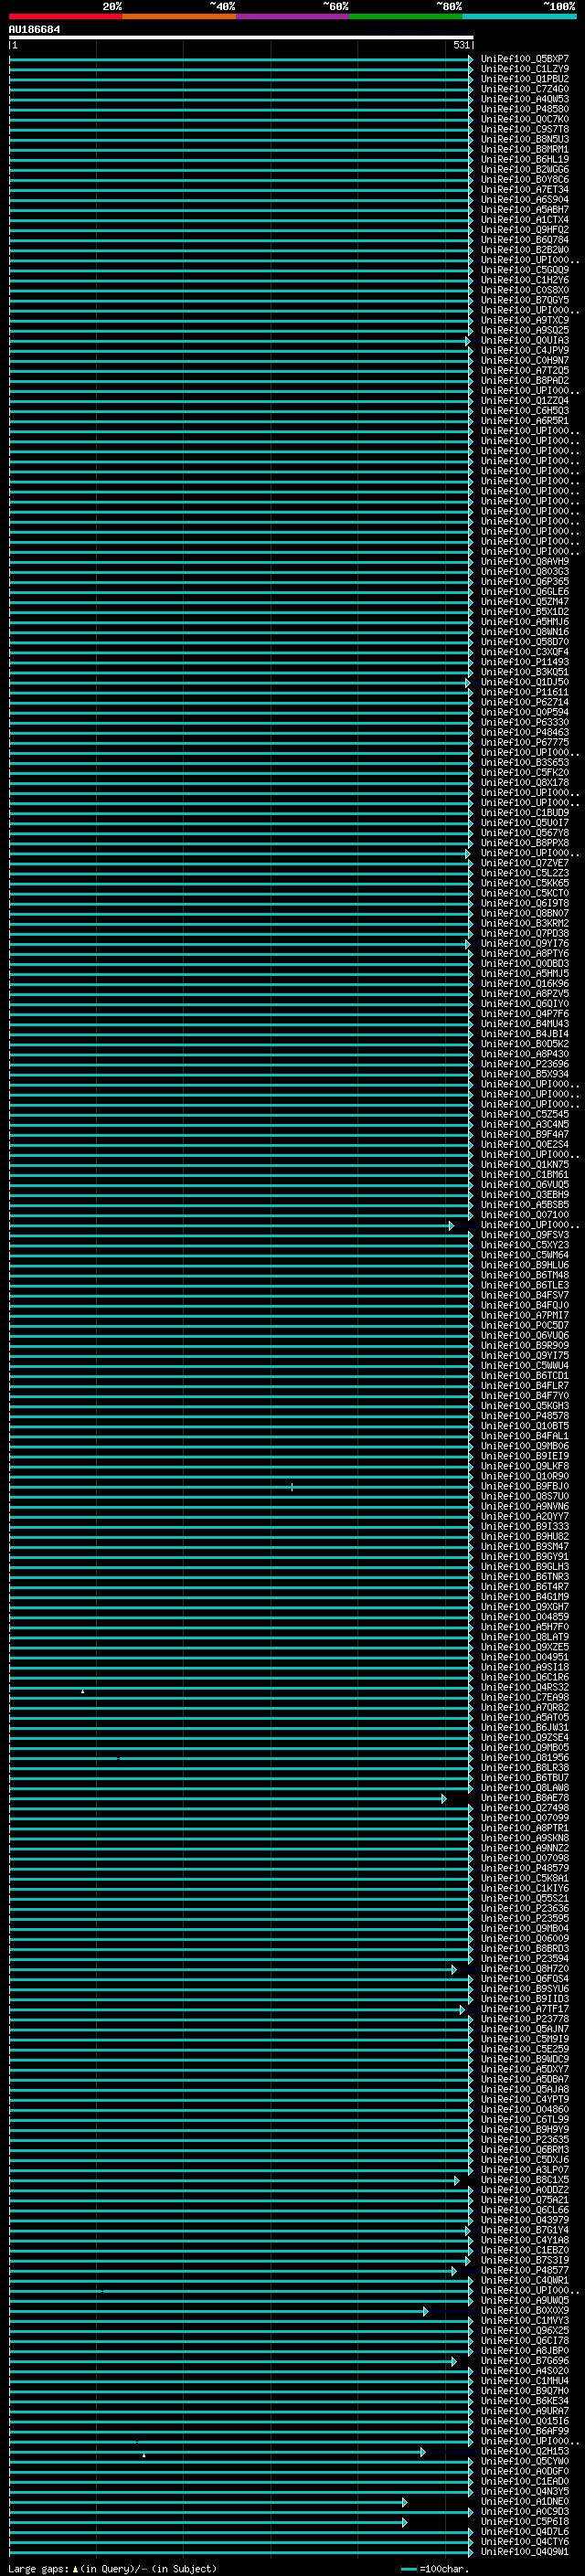Screen dimensions: 585x2576
Task: Select the UniRef100_A6S904 entry
Action: pyautogui.click(x=525, y=199)
